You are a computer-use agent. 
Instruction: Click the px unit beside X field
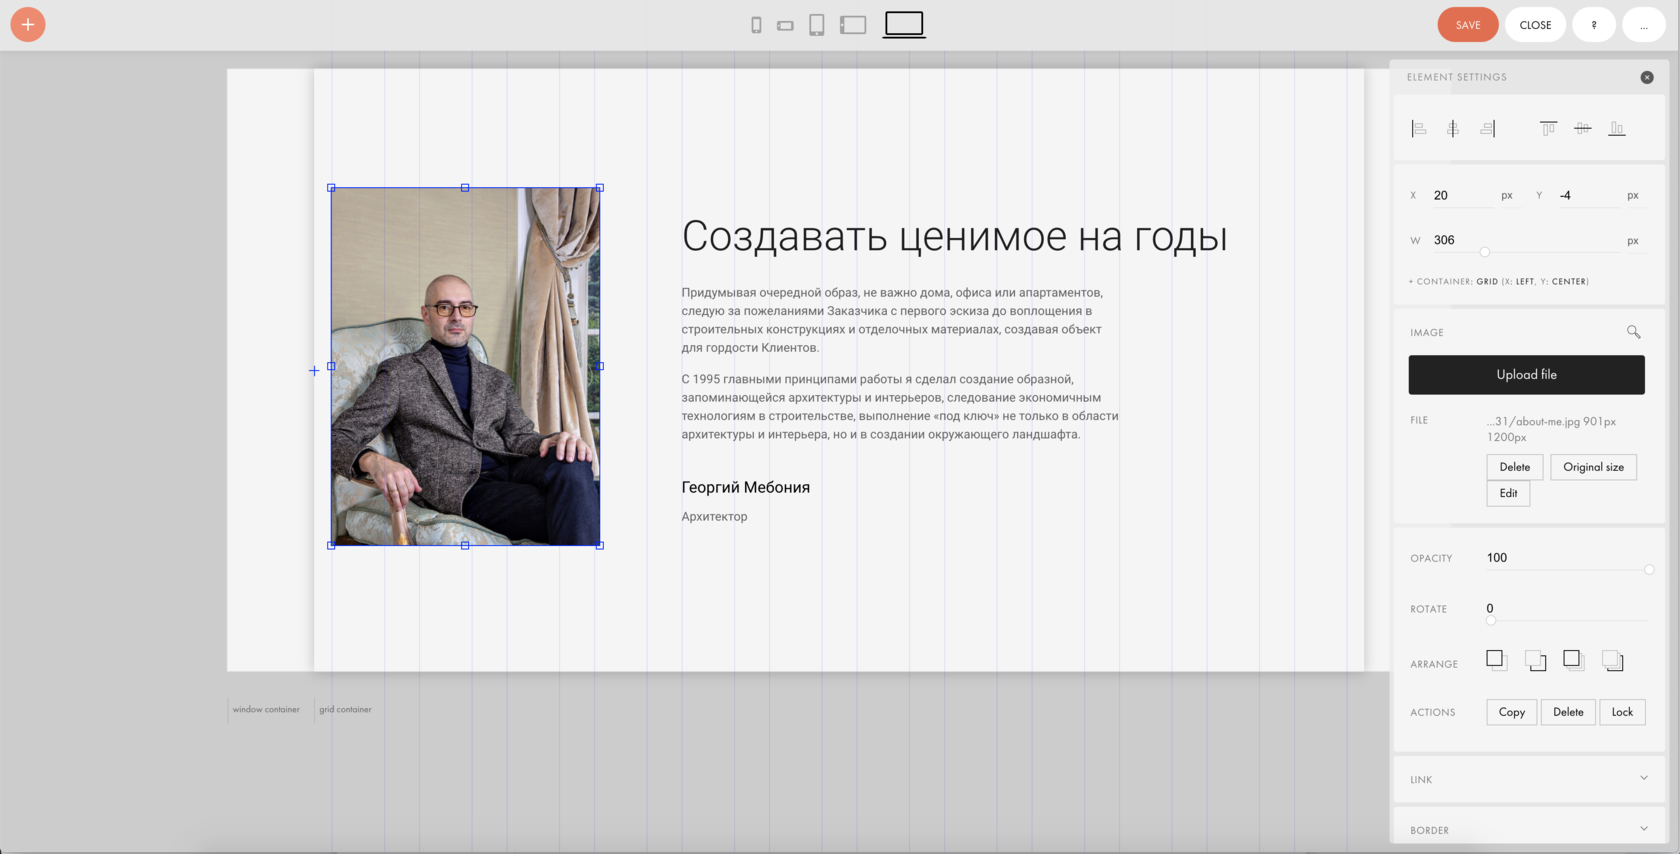[1507, 196]
